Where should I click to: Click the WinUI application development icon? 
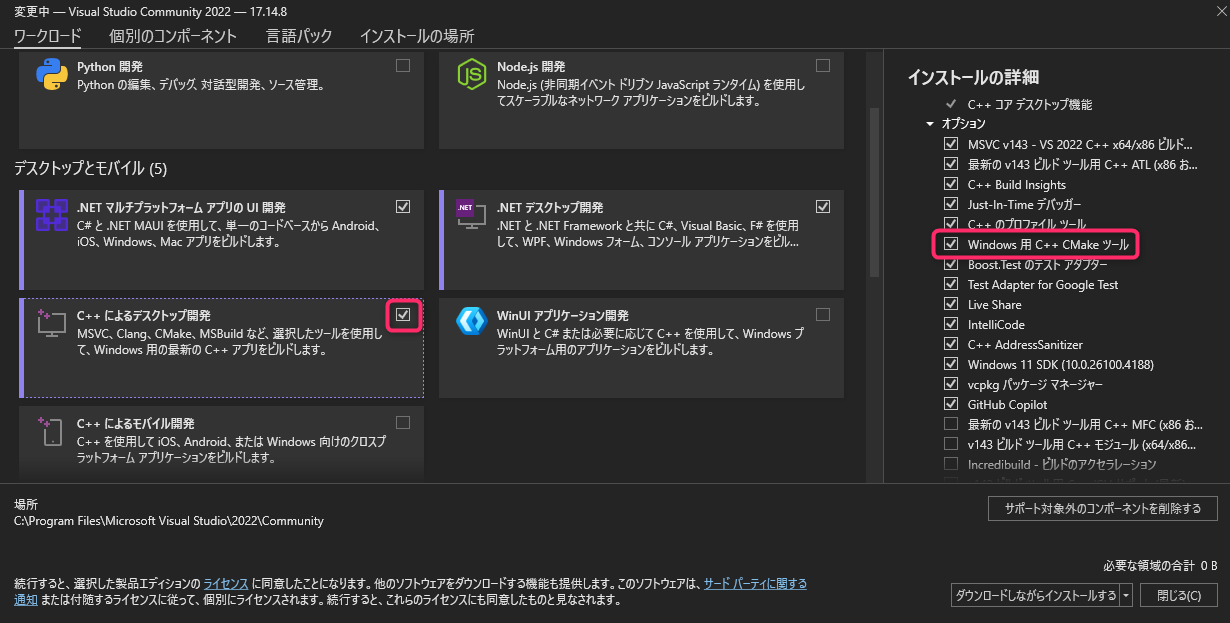coord(471,321)
